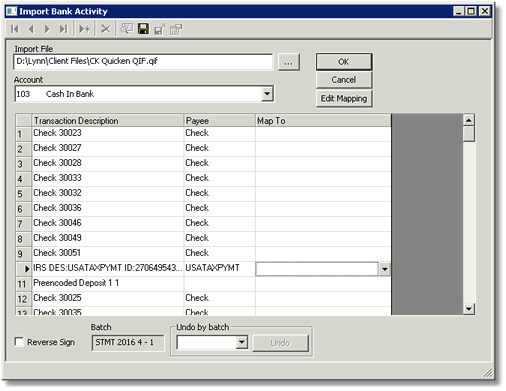
Task: Click the grayed save-and-close disk icon
Action: coord(160,29)
